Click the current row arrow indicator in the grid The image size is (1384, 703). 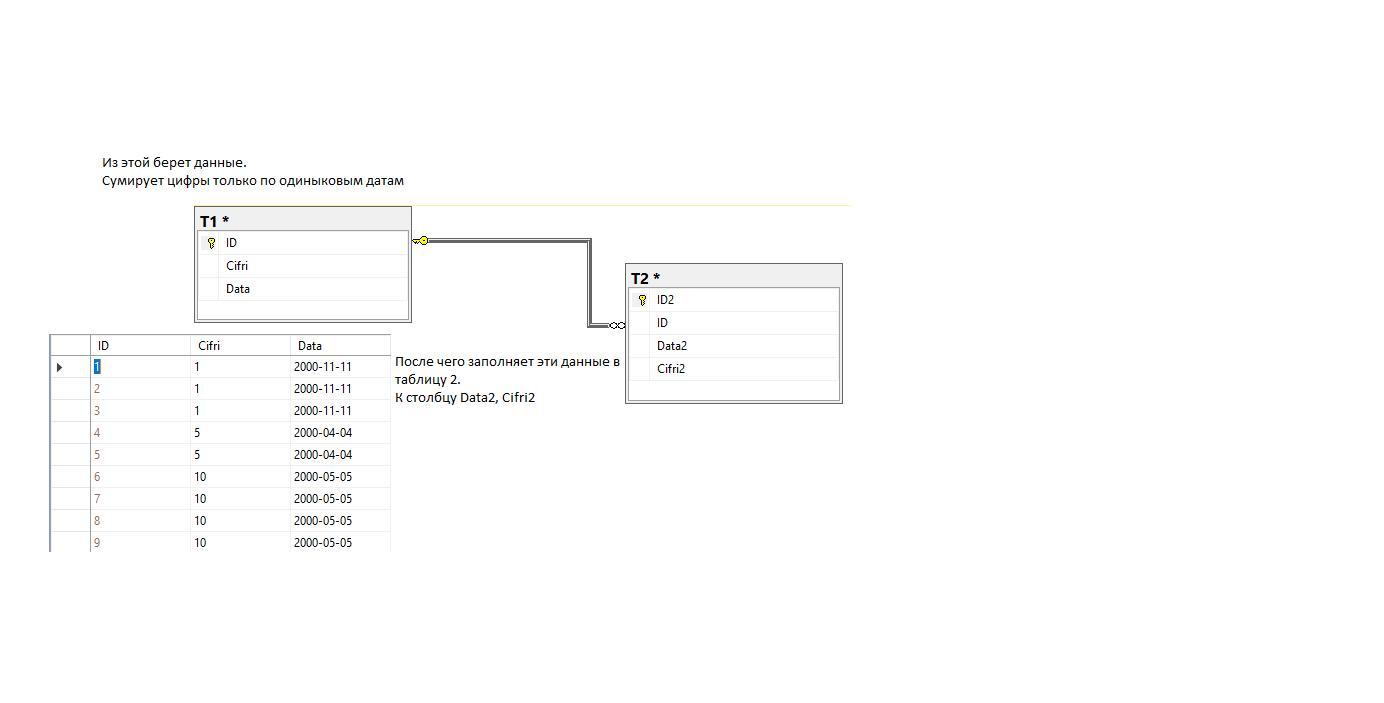point(60,367)
